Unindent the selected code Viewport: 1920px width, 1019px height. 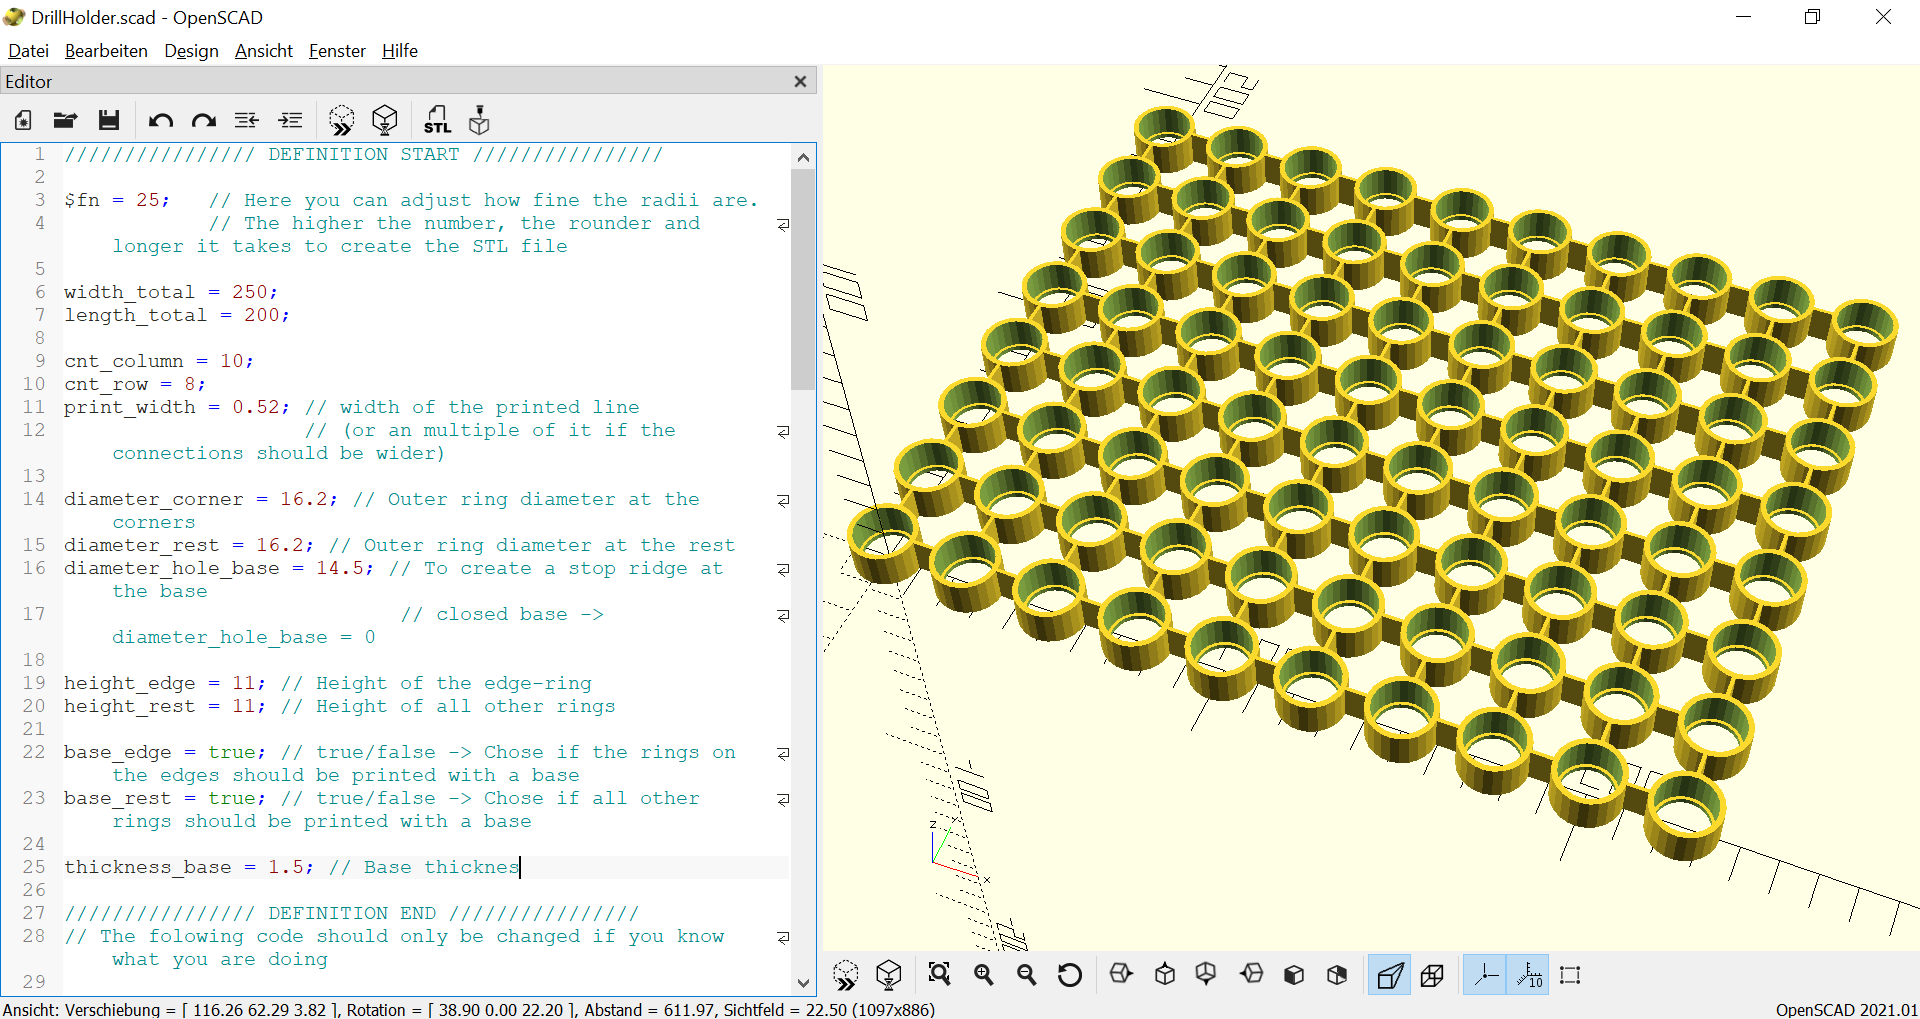pyautogui.click(x=247, y=121)
